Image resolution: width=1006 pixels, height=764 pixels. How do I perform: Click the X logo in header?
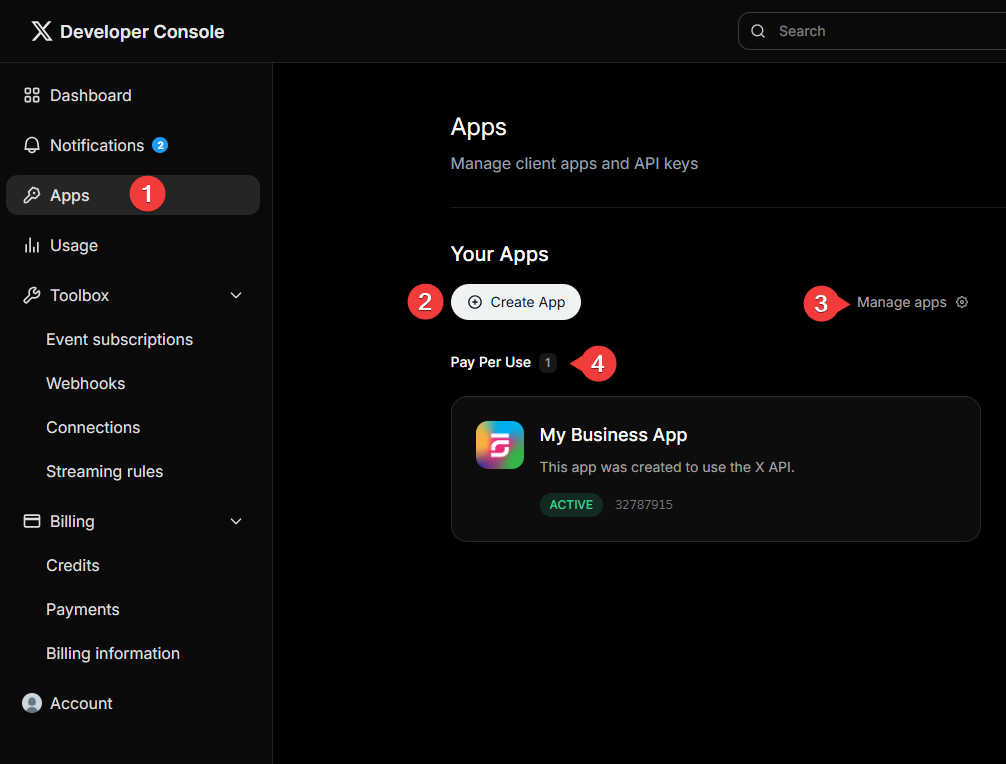click(x=41, y=31)
